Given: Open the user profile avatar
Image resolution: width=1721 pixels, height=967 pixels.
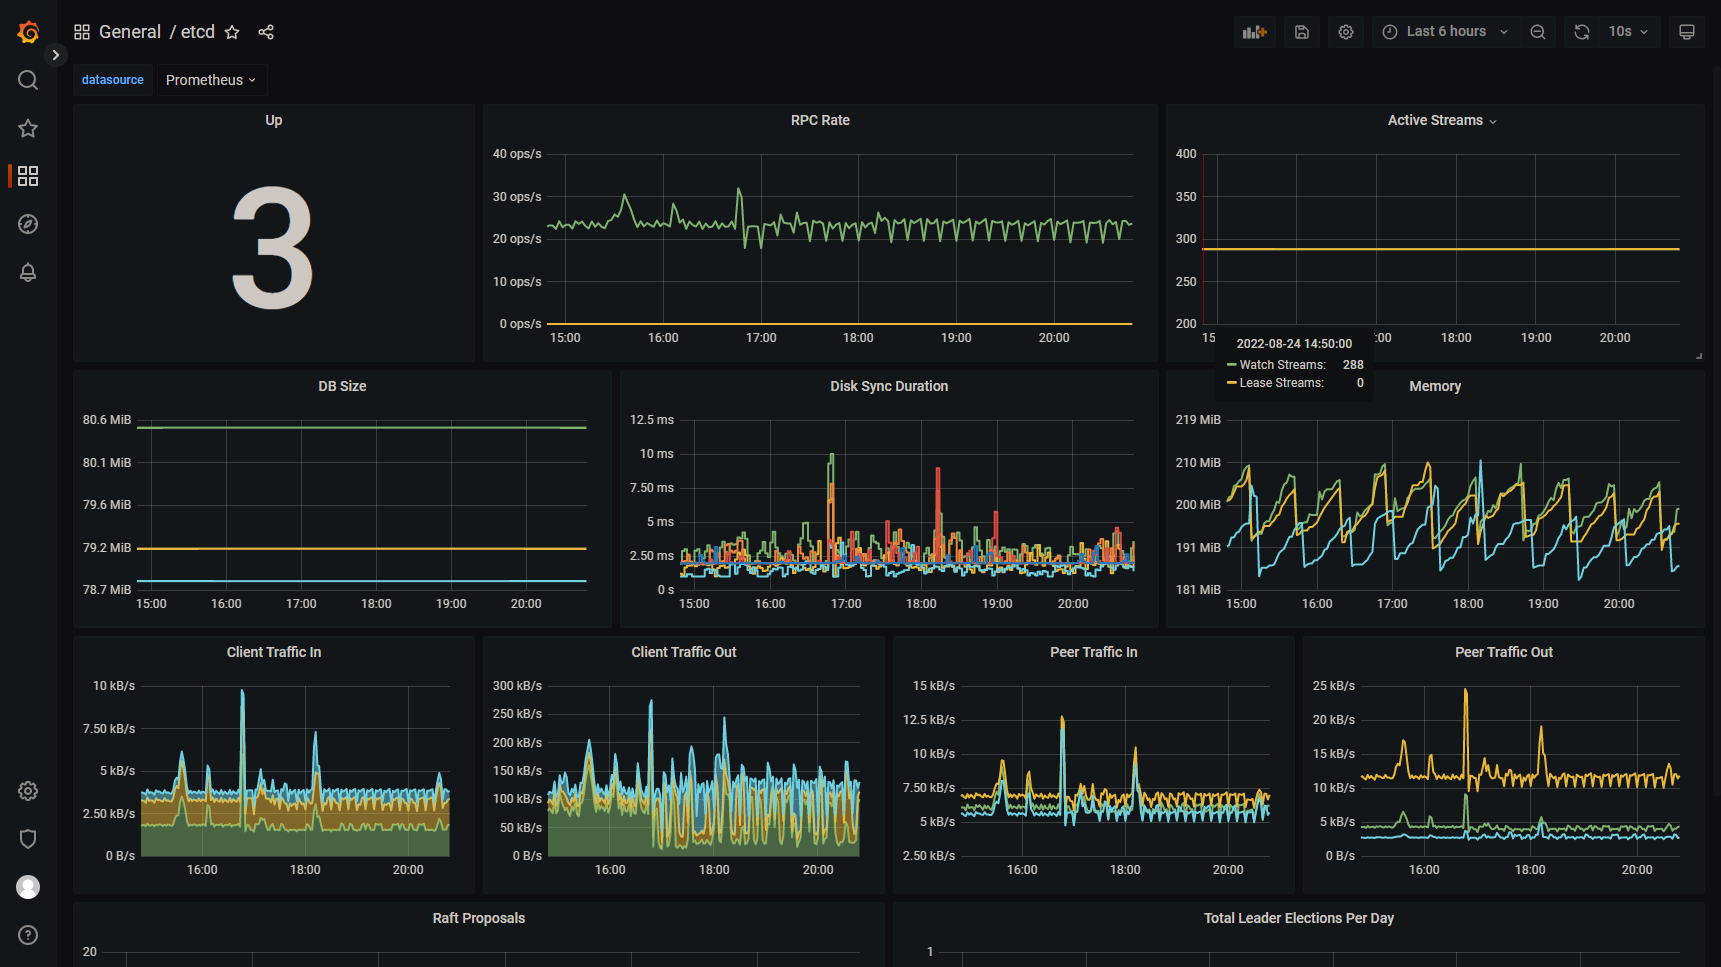Looking at the screenshot, I should pyautogui.click(x=28, y=887).
